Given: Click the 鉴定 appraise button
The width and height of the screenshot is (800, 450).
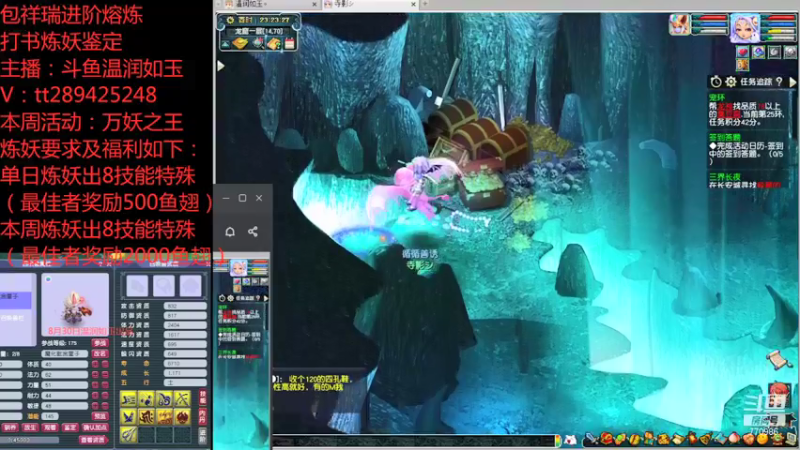Looking at the screenshot, I should click(70, 428).
